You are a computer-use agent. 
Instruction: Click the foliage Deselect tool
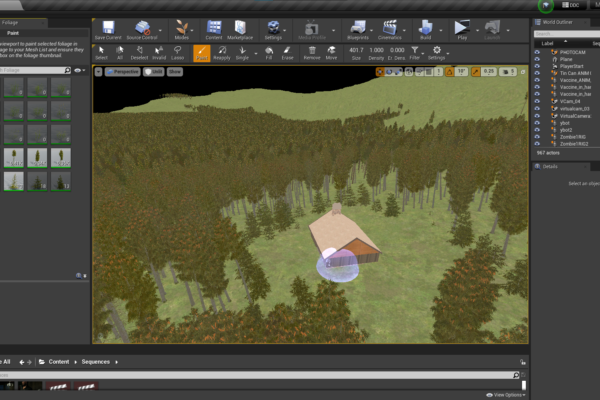[x=139, y=53]
